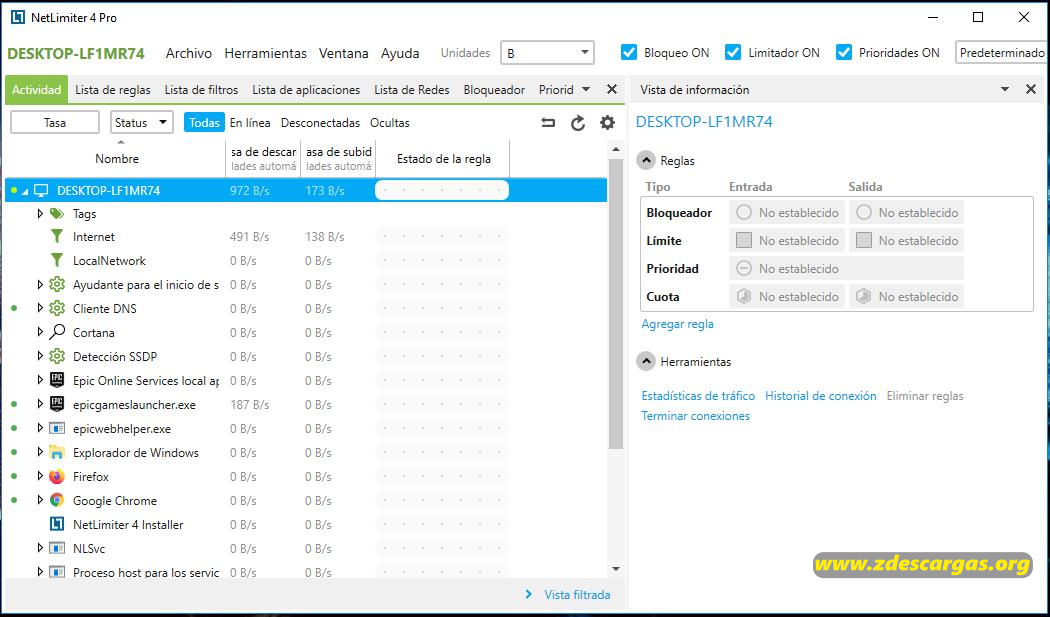Check the Límite Entrada checkbox
The image size is (1050, 617).
[x=744, y=241]
